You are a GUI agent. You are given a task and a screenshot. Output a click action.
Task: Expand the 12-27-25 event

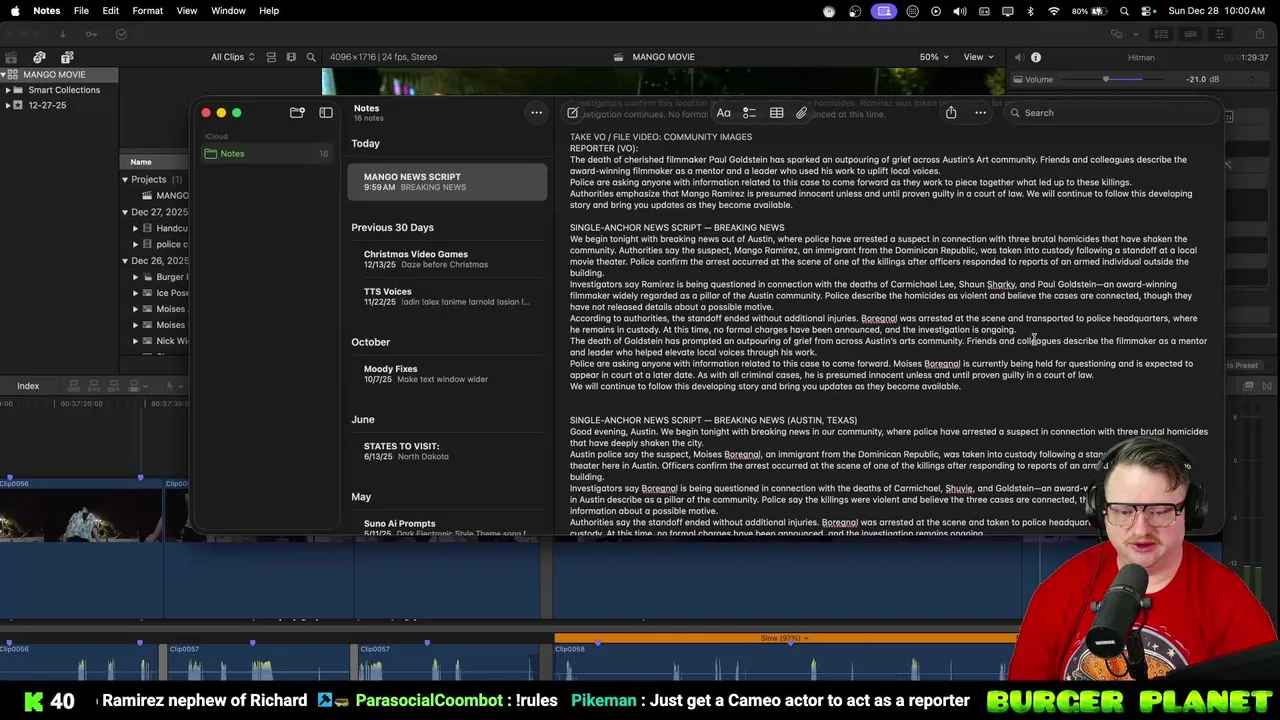(8, 105)
